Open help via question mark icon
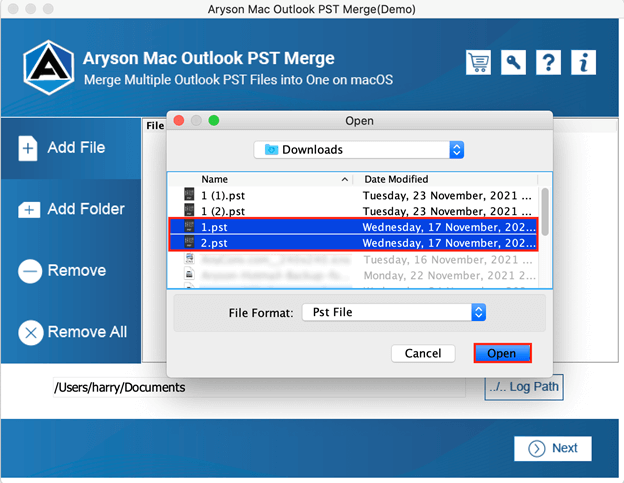 click(x=548, y=62)
